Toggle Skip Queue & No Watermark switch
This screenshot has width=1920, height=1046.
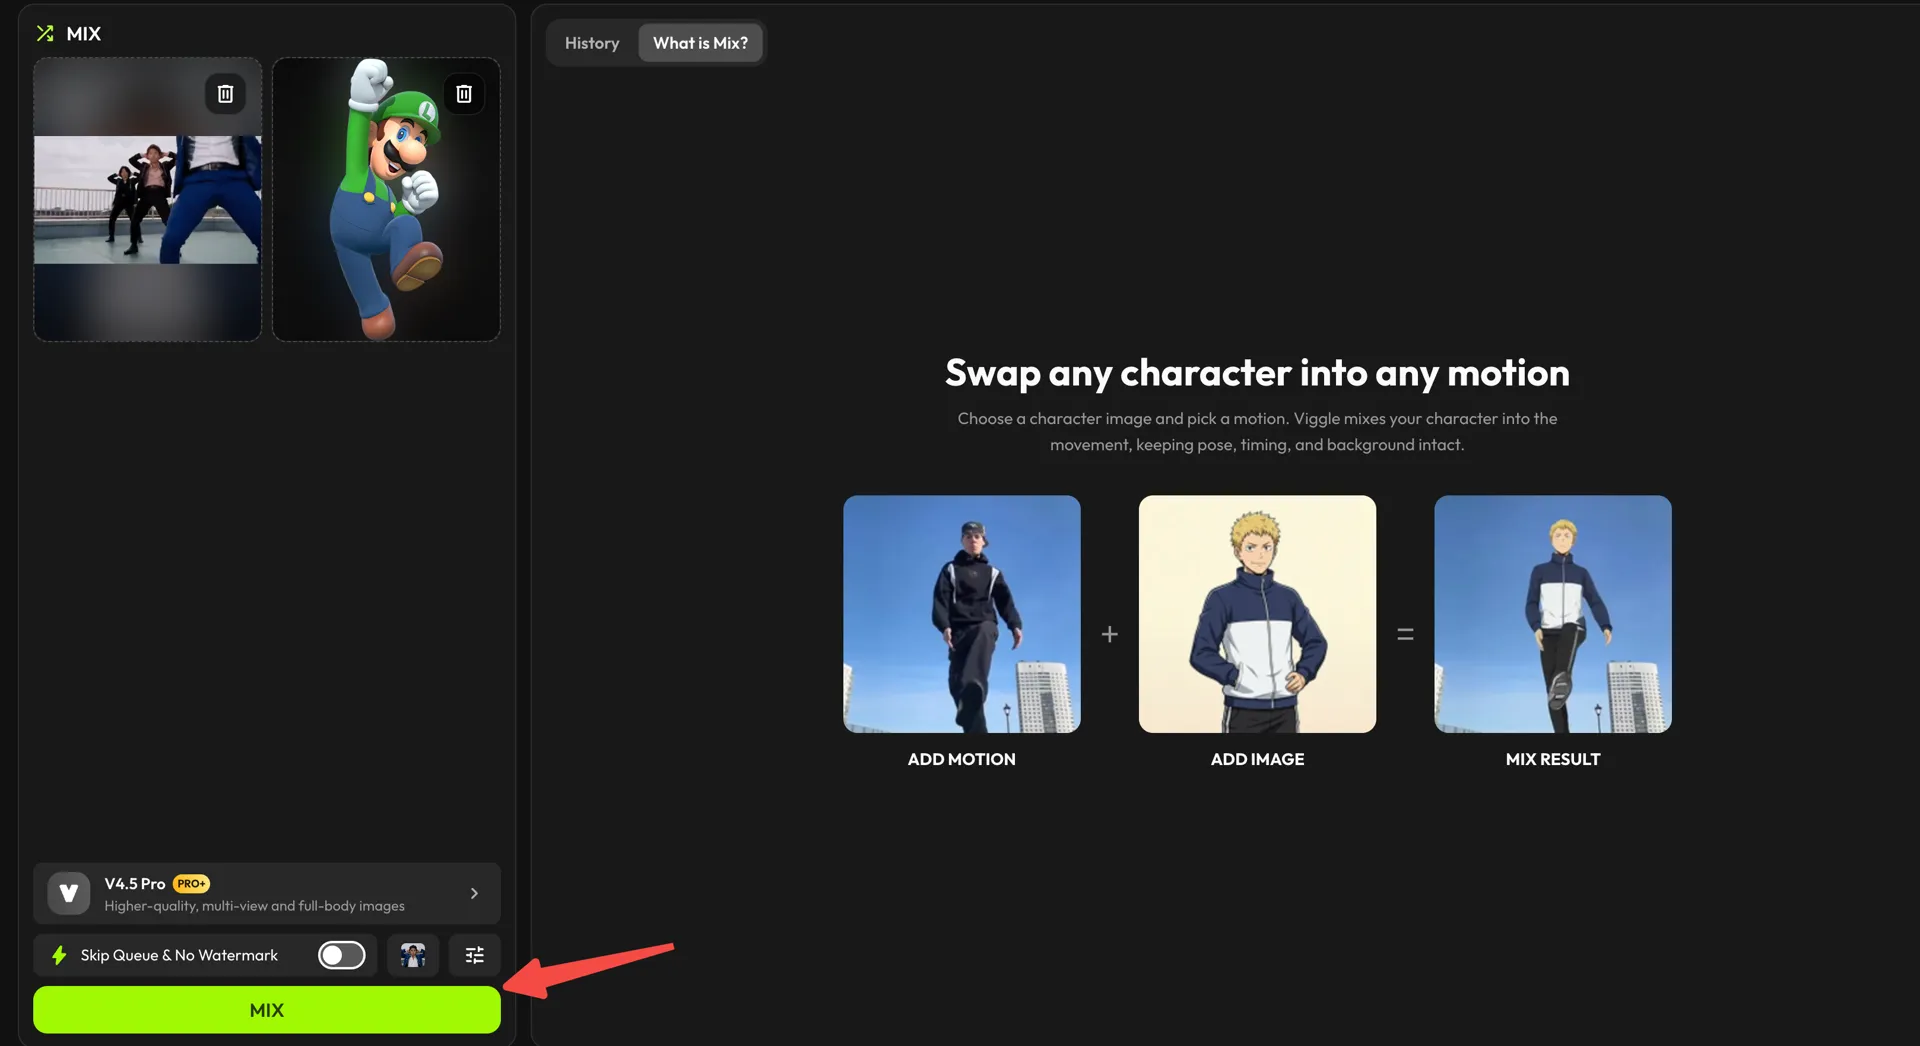(x=342, y=955)
